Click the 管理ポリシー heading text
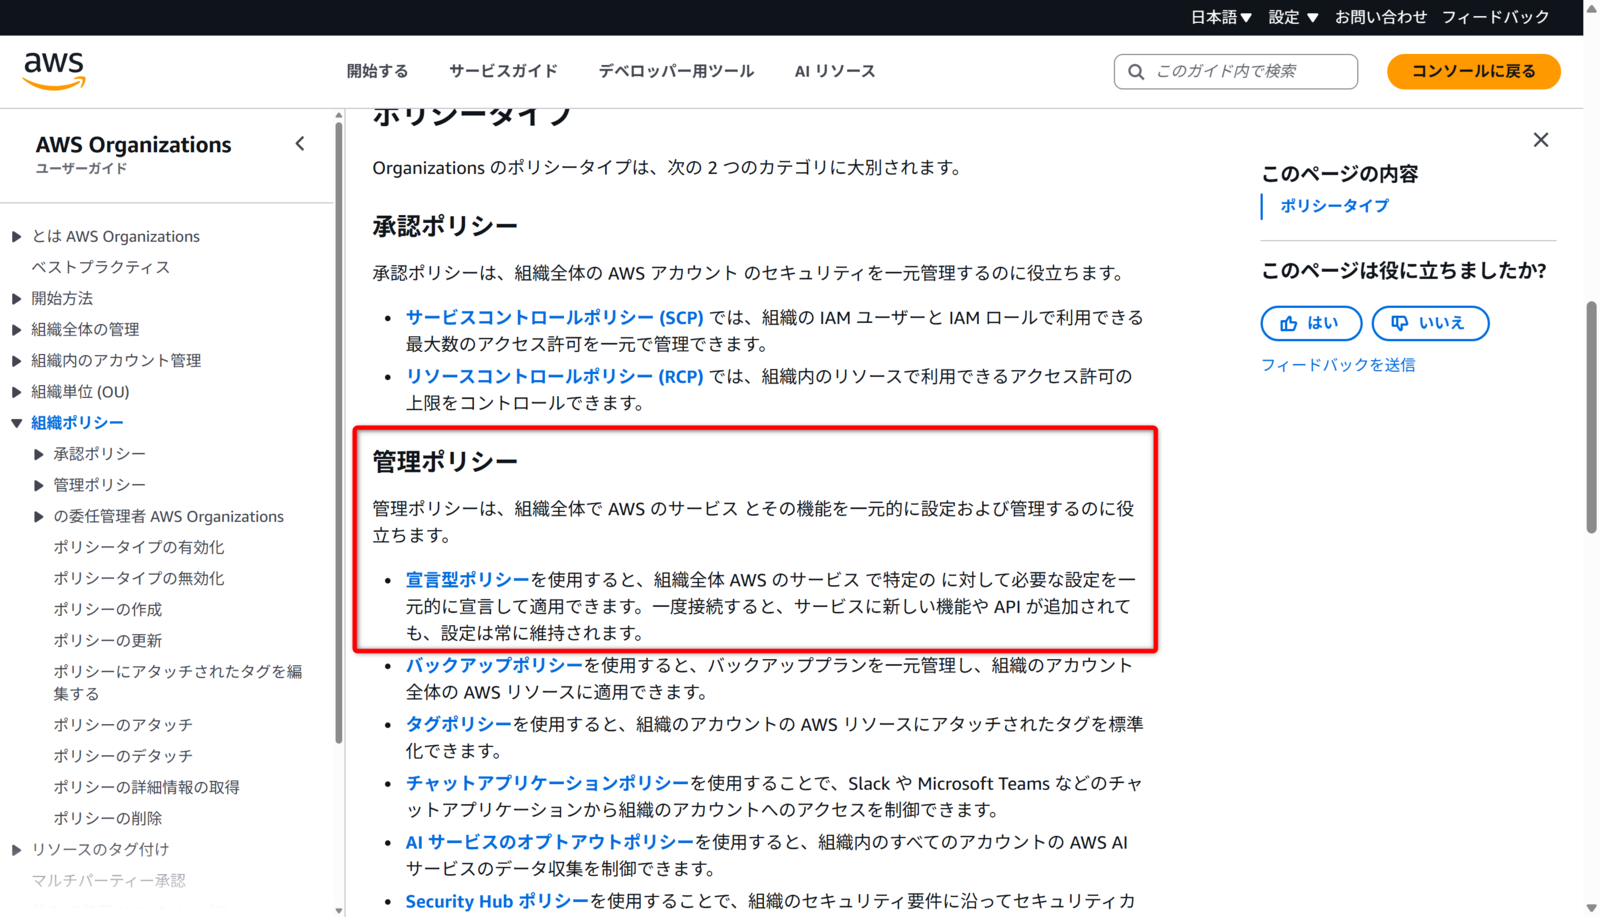 pos(445,461)
